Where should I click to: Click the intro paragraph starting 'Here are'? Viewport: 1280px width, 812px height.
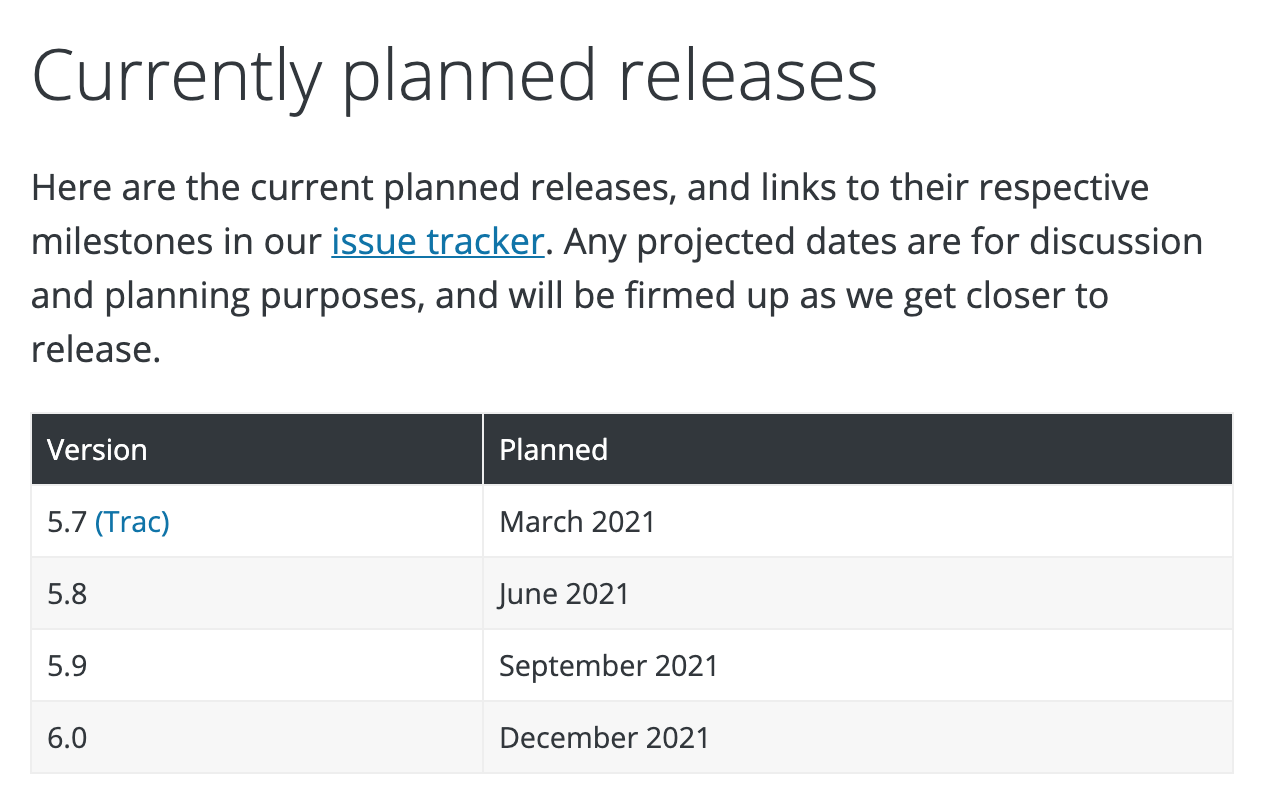tap(617, 268)
